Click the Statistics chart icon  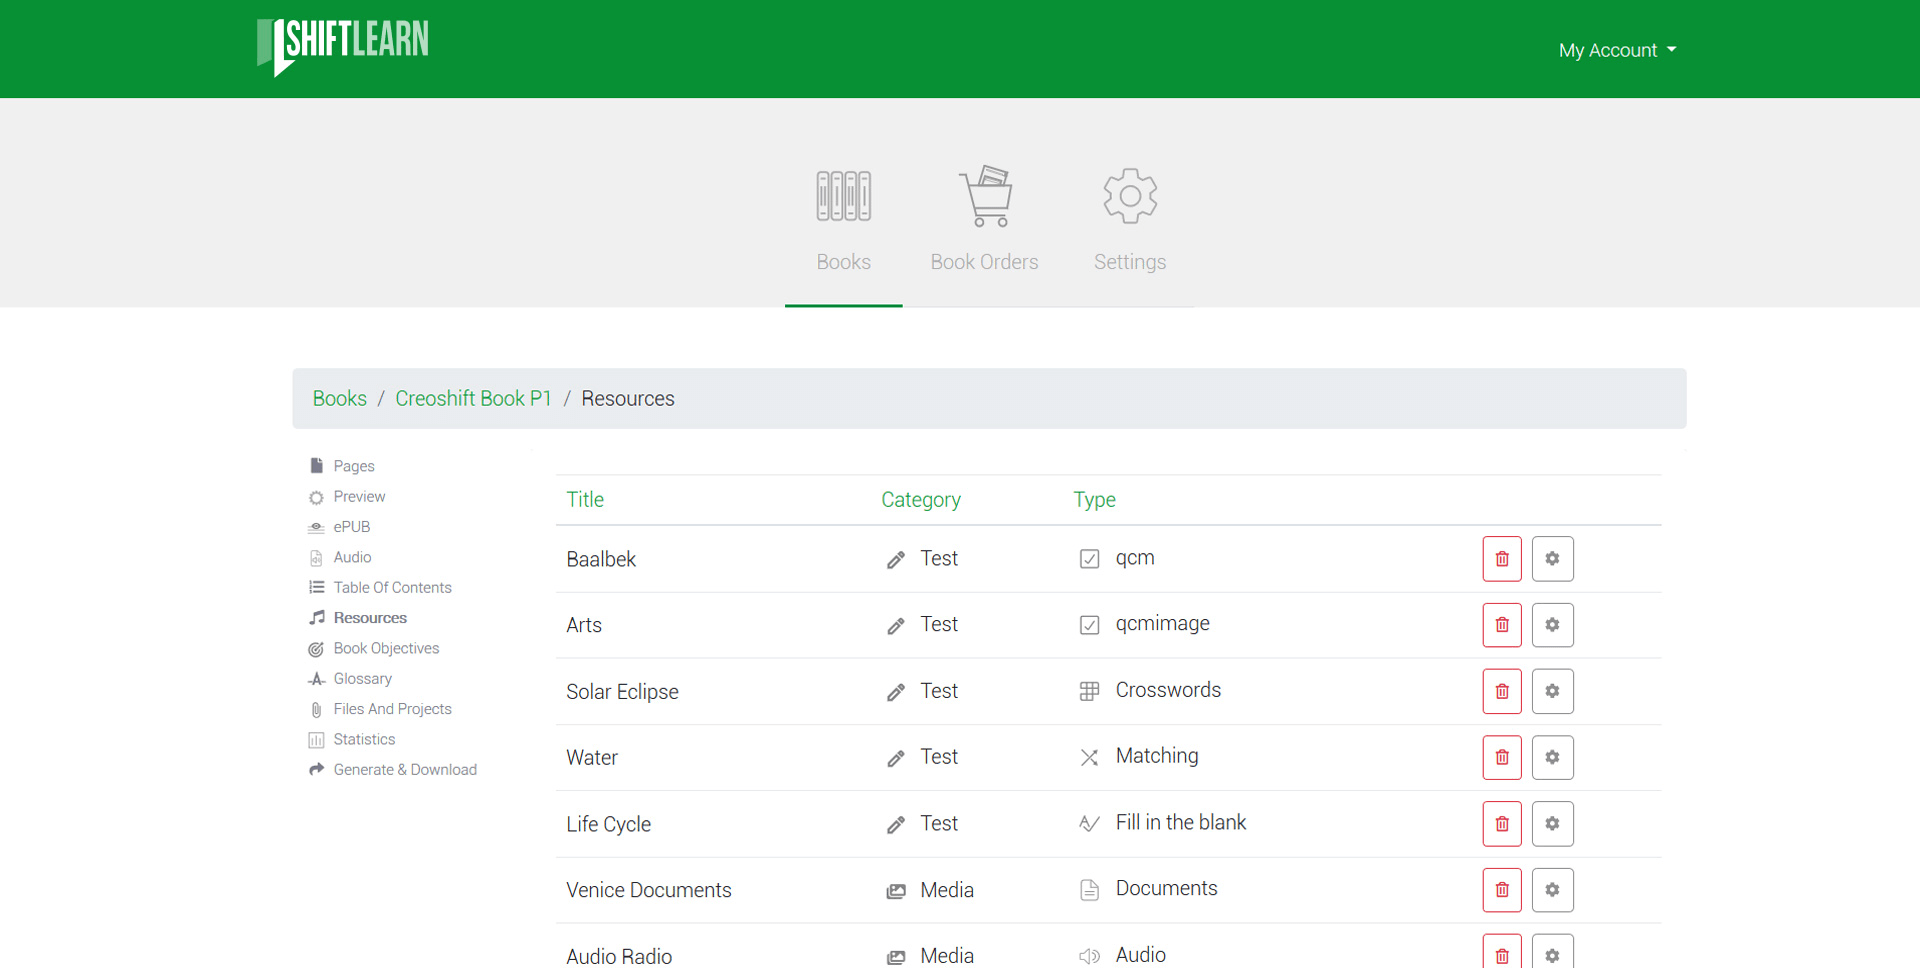click(x=316, y=740)
